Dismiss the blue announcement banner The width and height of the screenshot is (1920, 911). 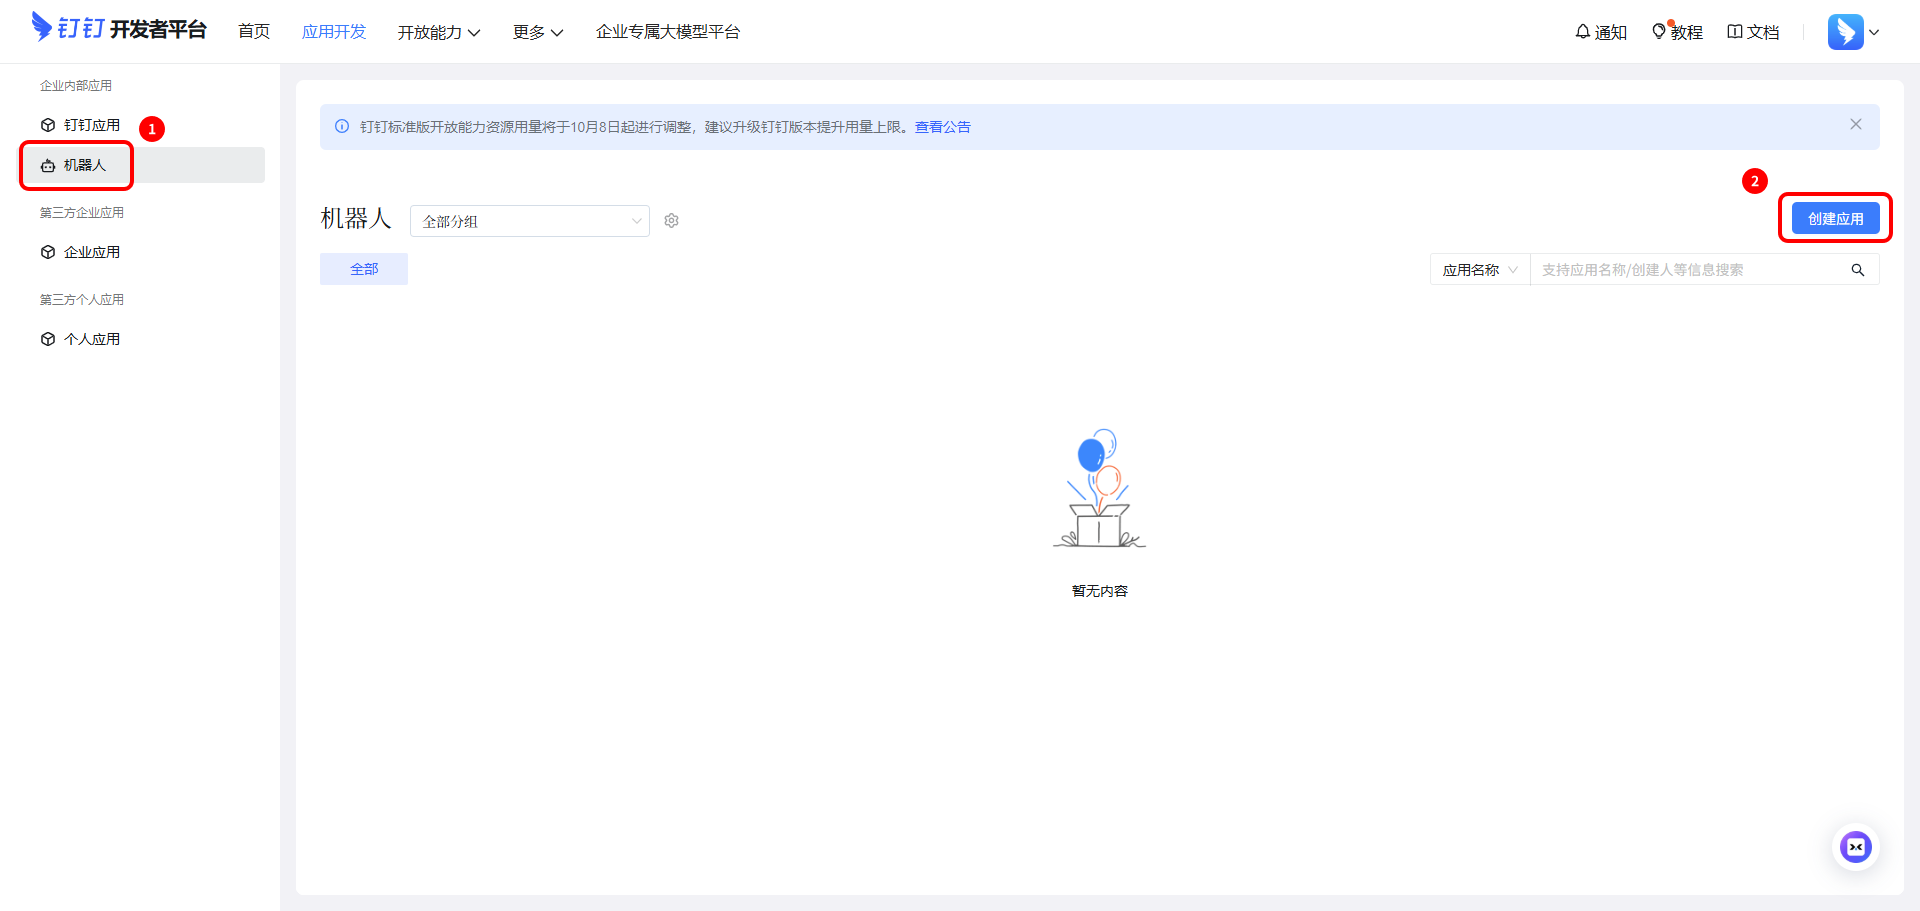tap(1856, 125)
